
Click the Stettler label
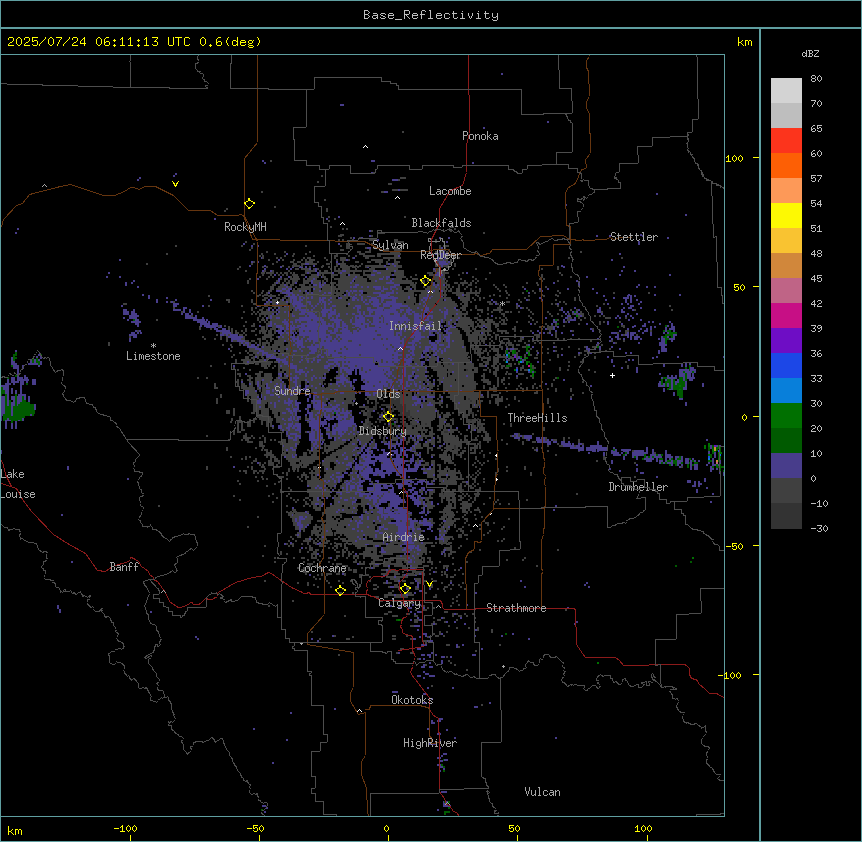[634, 237]
